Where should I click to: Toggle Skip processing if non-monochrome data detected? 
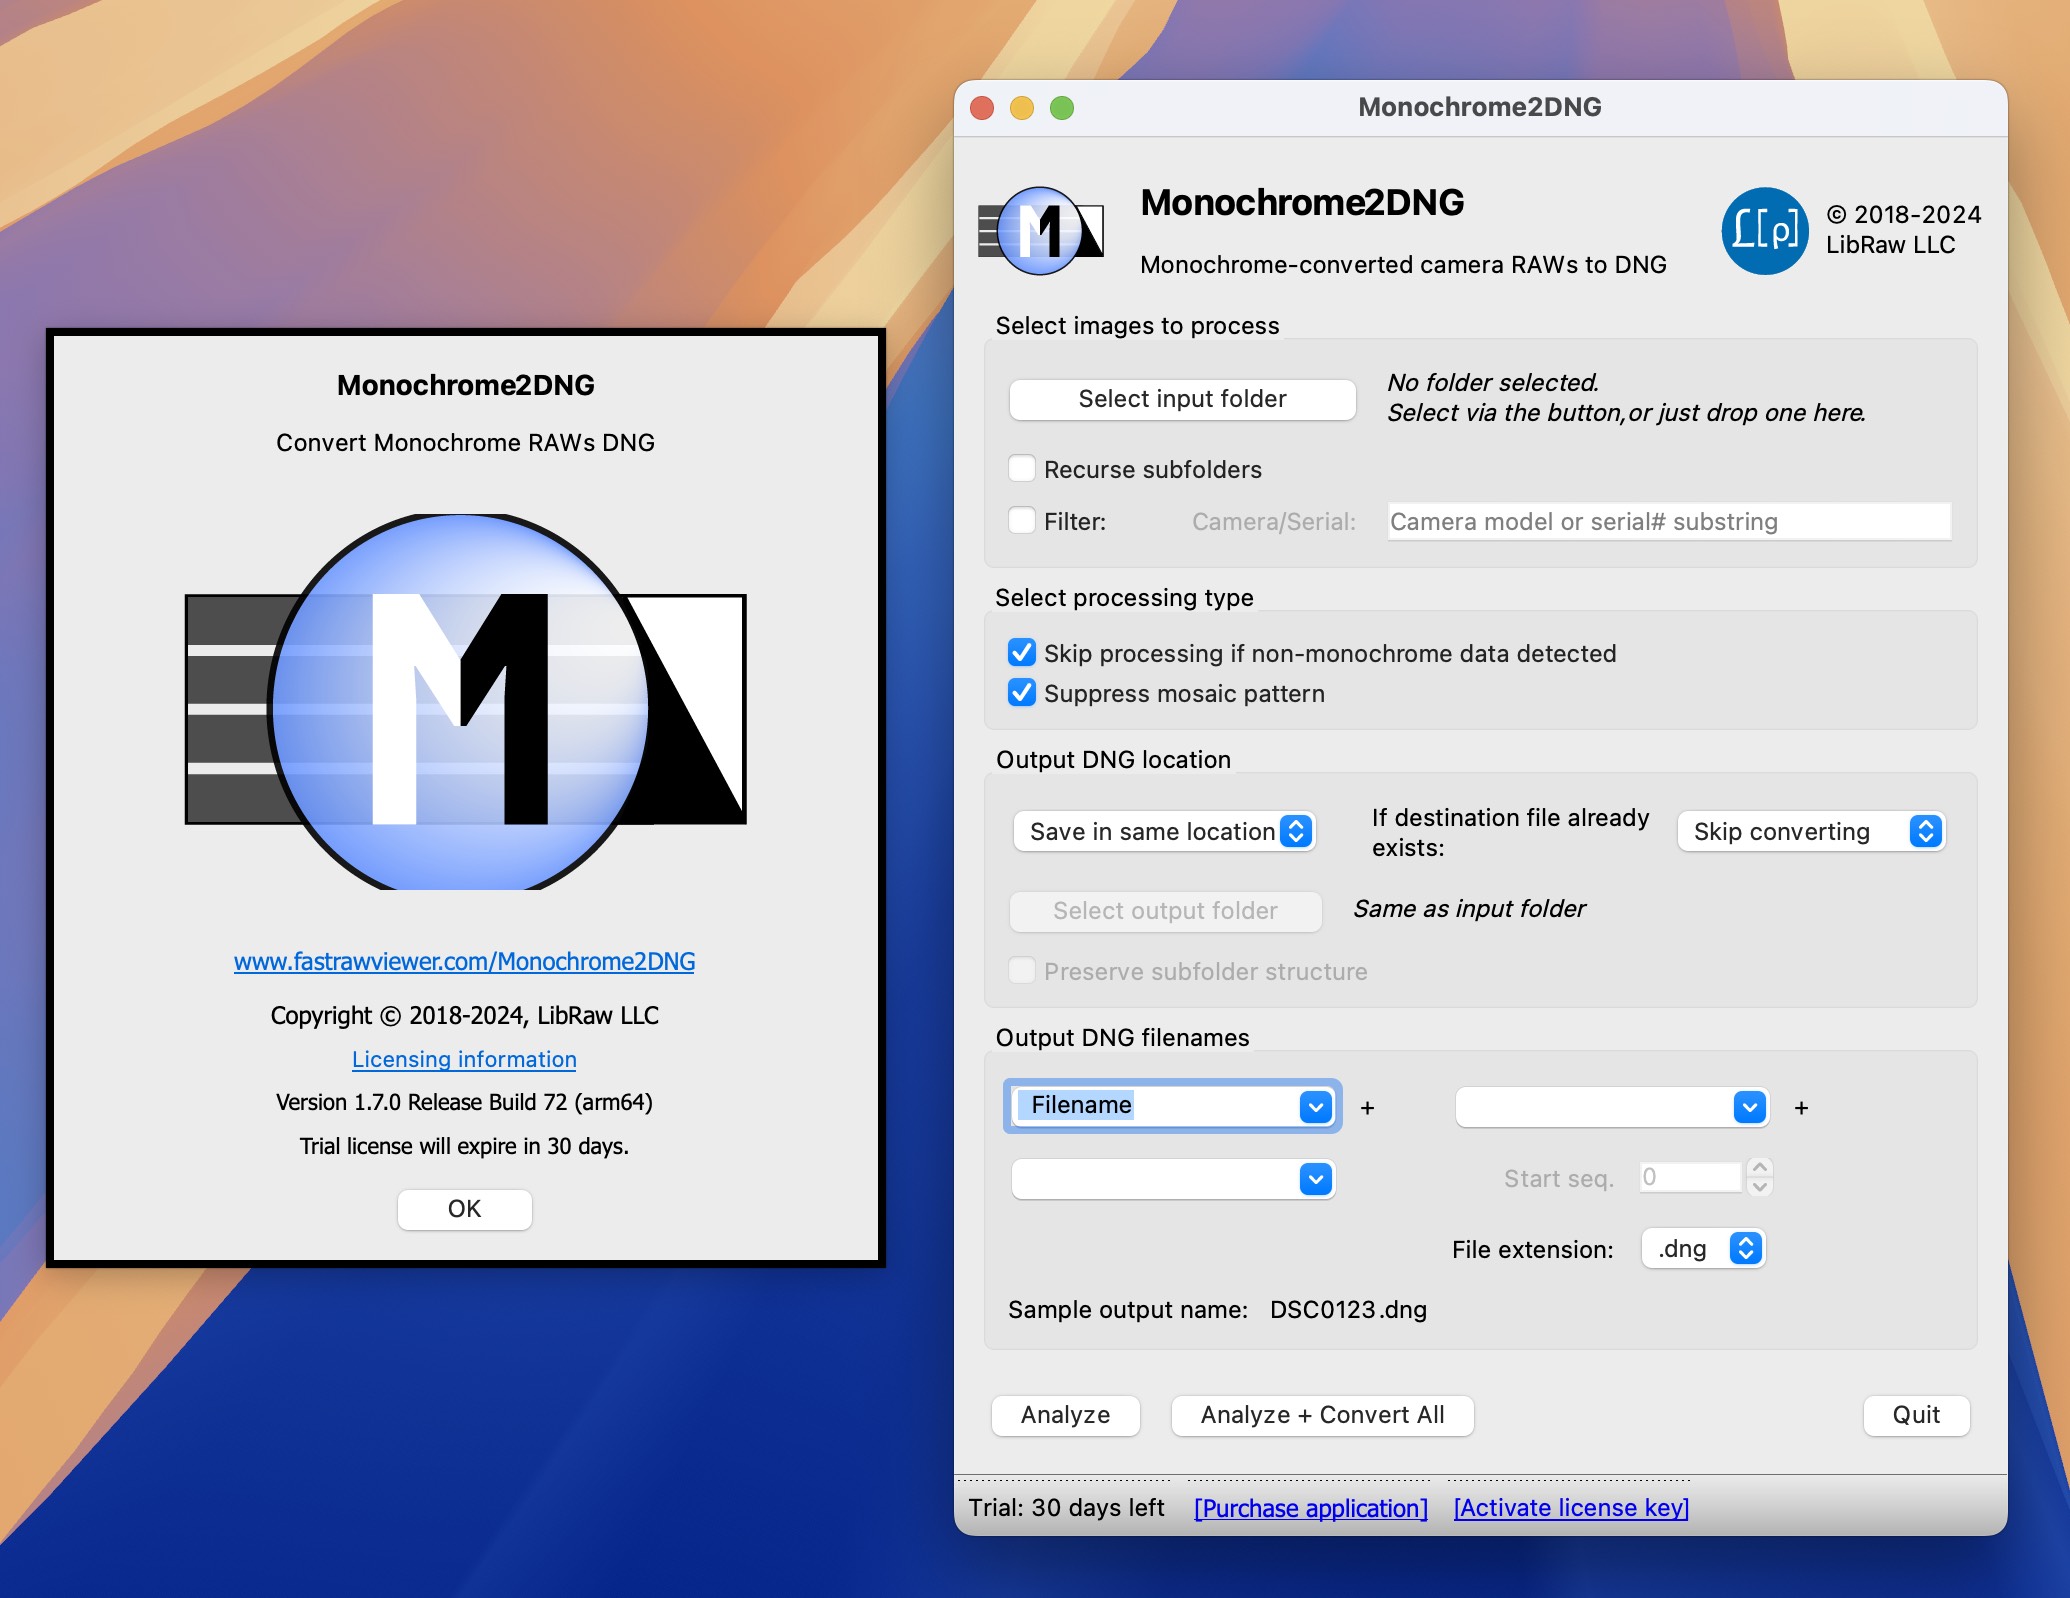click(1024, 651)
